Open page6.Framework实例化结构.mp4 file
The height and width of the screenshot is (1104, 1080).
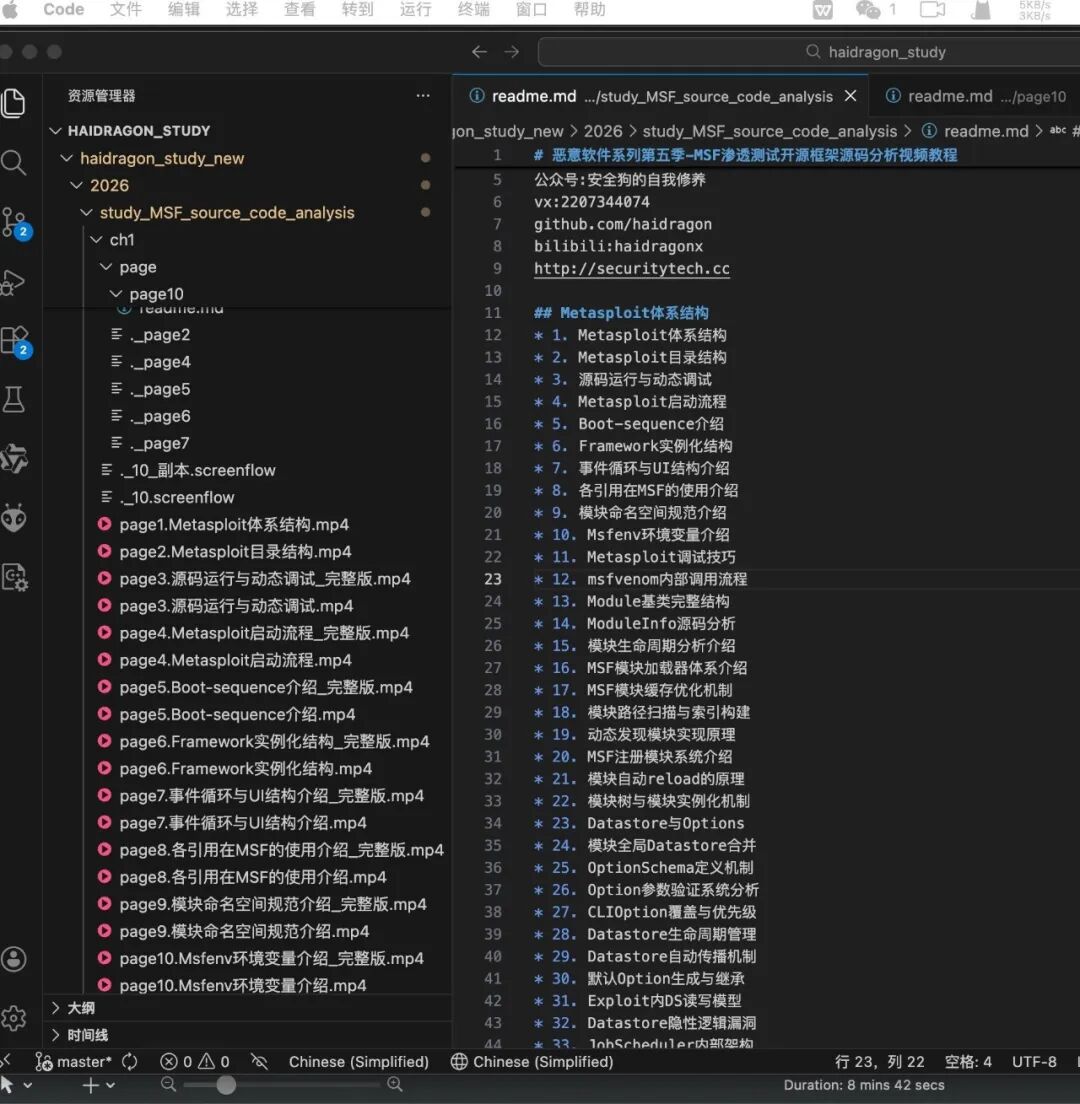point(246,768)
